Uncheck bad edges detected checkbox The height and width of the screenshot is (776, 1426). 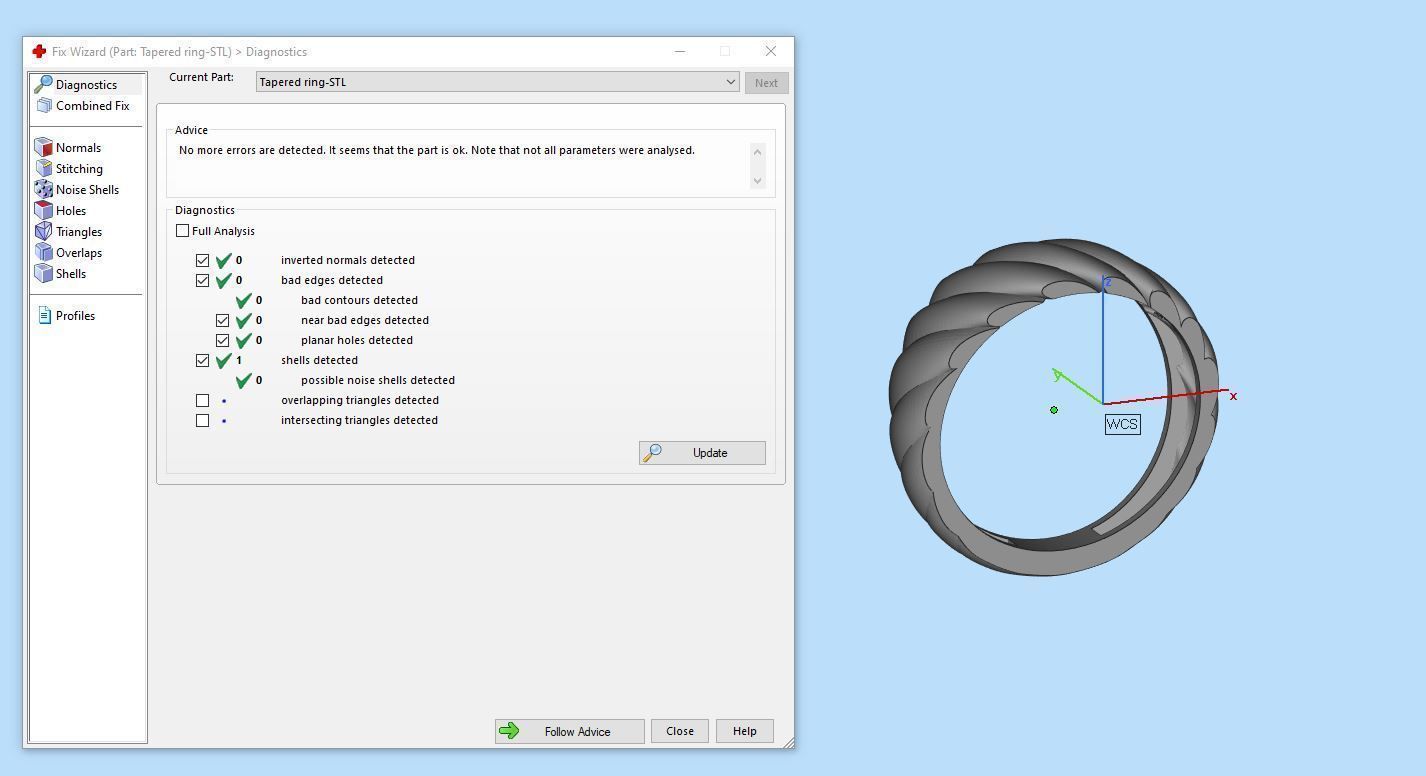click(202, 280)
